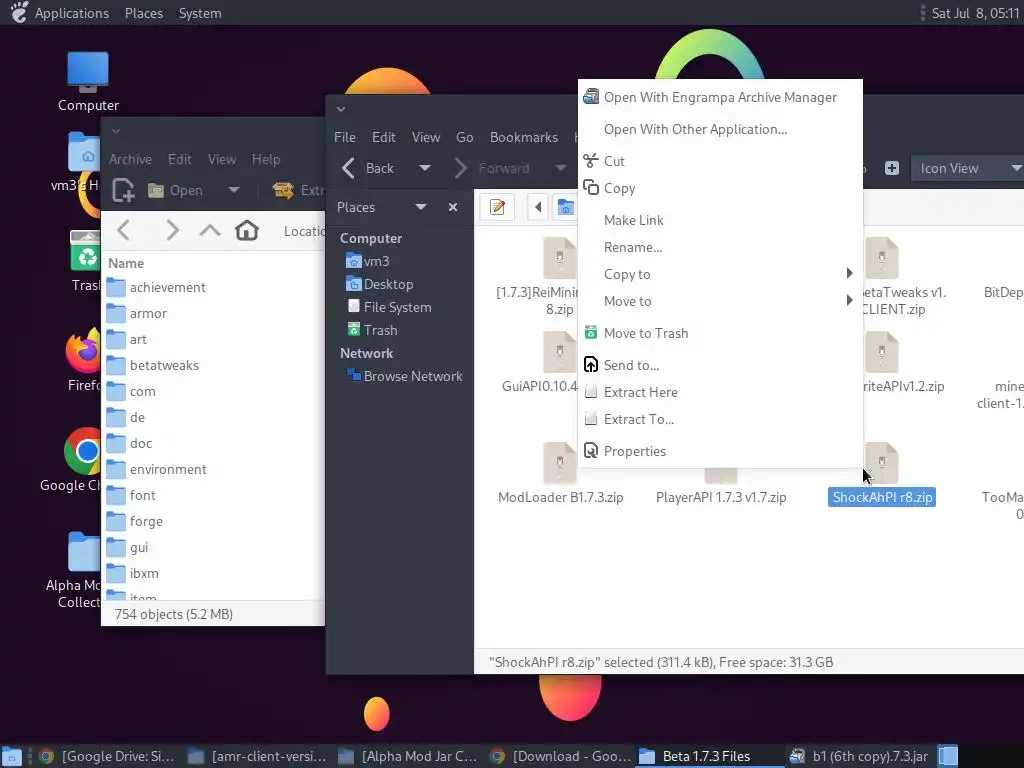Select File System in sidebar

[389, 307]
